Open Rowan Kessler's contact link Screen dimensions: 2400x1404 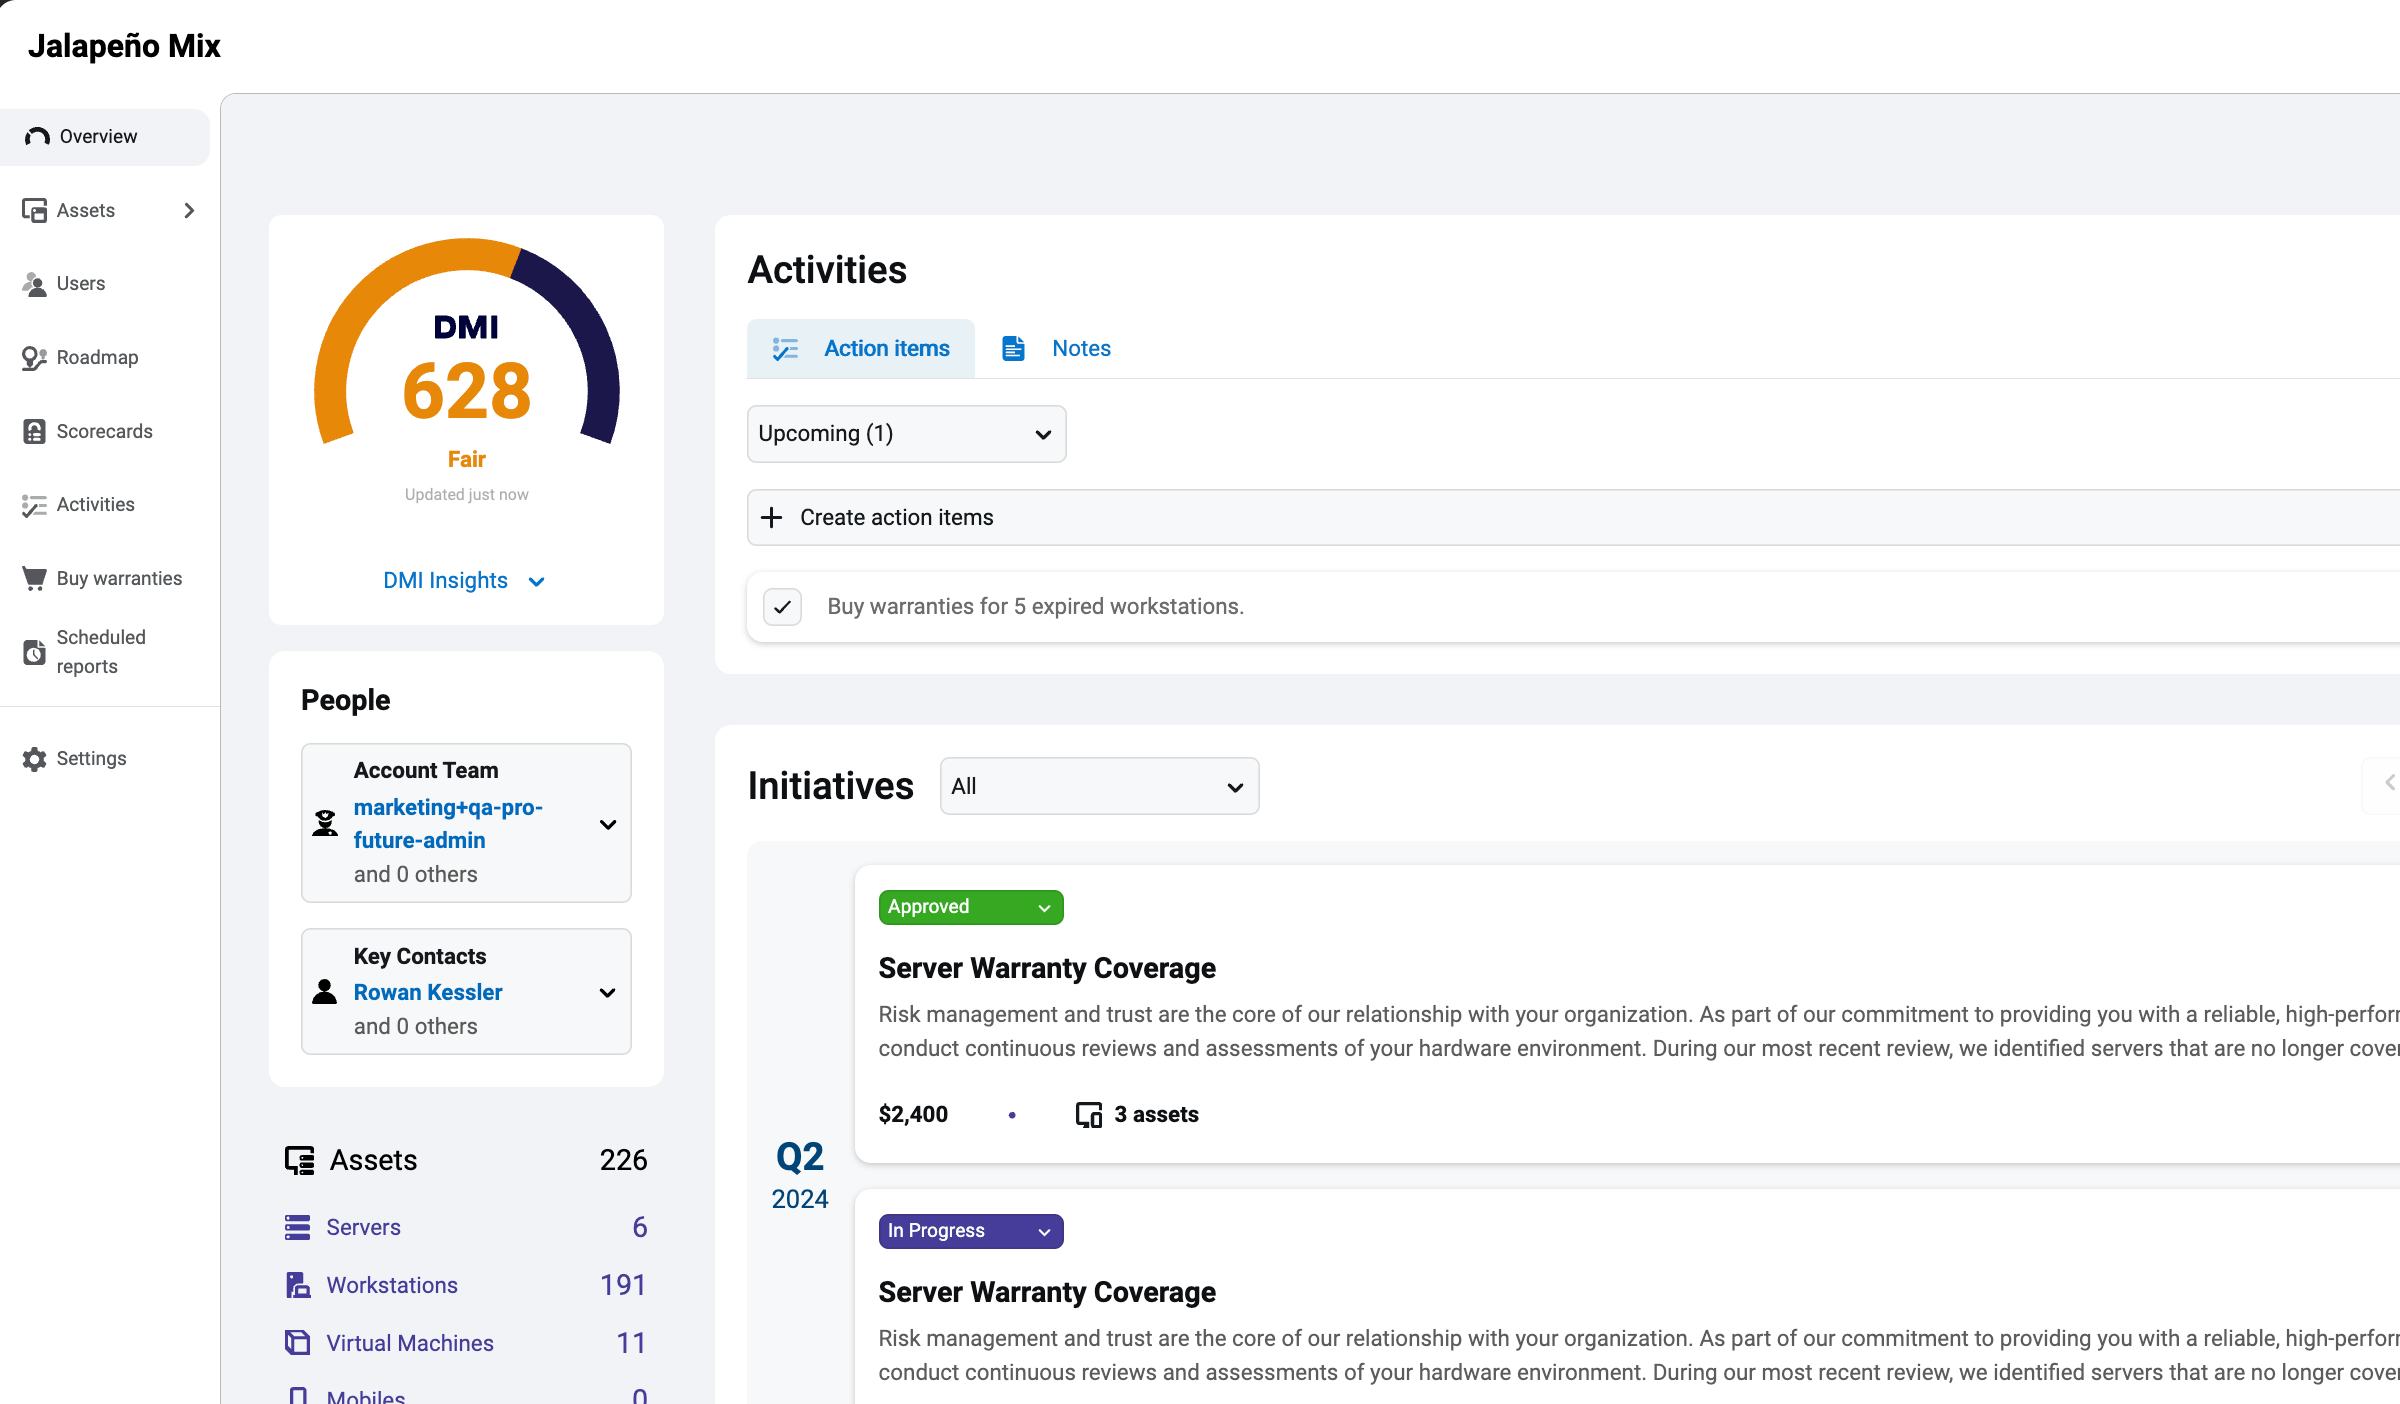pyautogui.click(x=428, y=992)
